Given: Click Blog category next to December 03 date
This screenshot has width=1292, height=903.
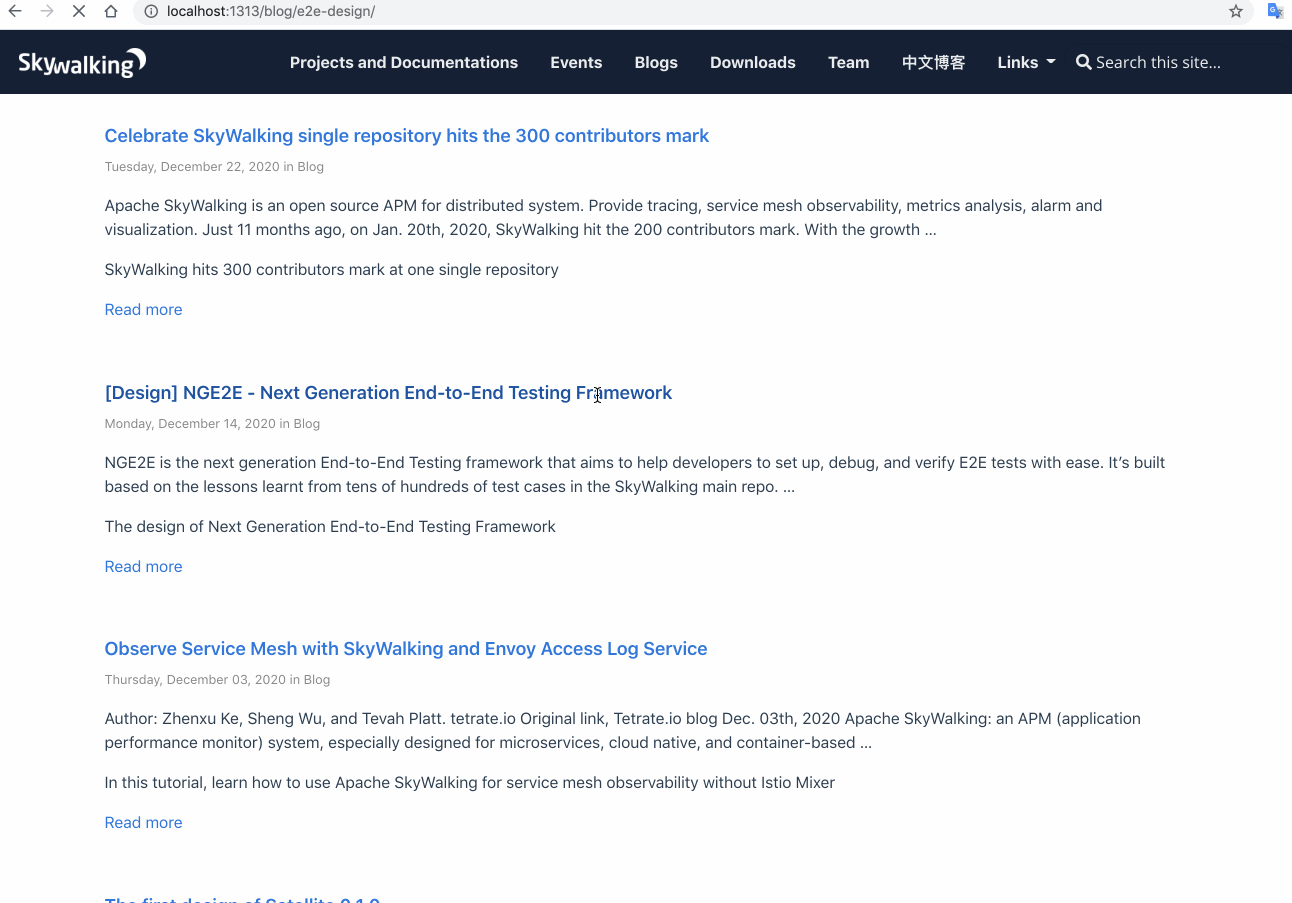Looking at the screenshot, I should click(x=316, y=680).
